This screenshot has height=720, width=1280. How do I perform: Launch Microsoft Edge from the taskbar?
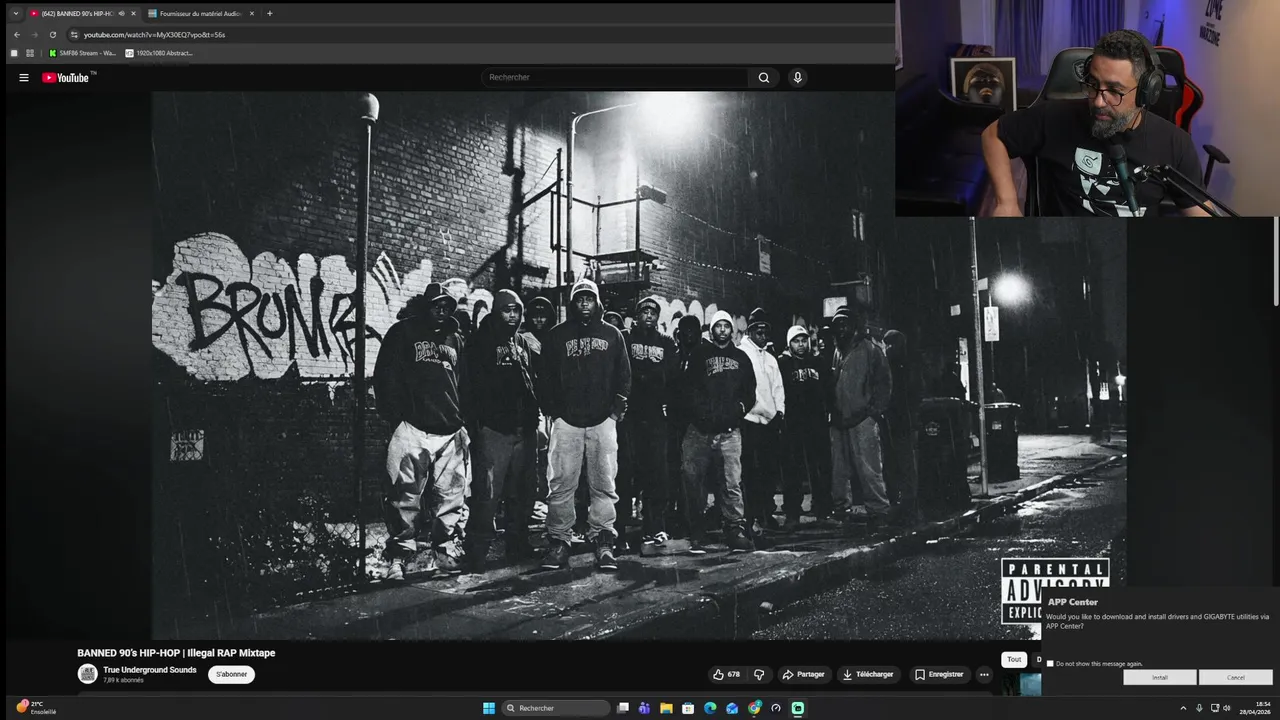[710, 708]
